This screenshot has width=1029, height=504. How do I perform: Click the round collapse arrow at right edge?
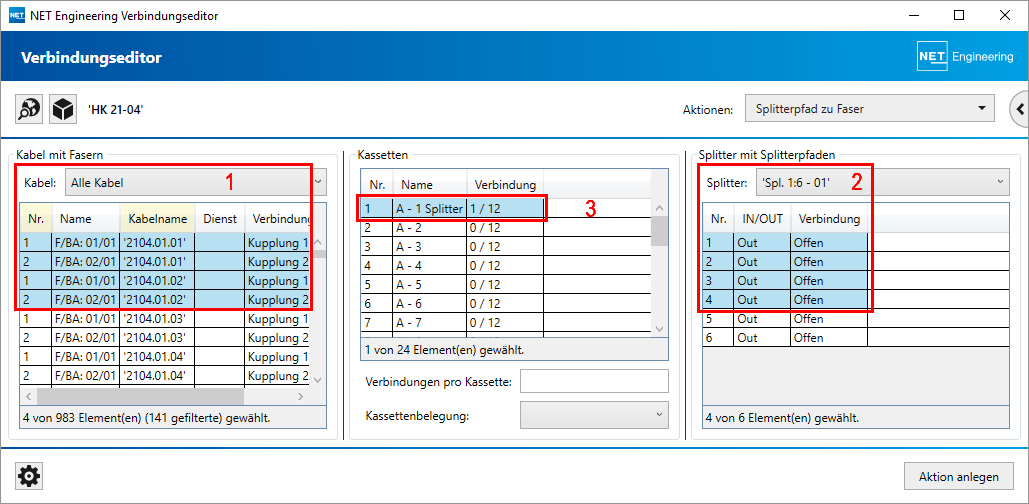(1020, 109)
